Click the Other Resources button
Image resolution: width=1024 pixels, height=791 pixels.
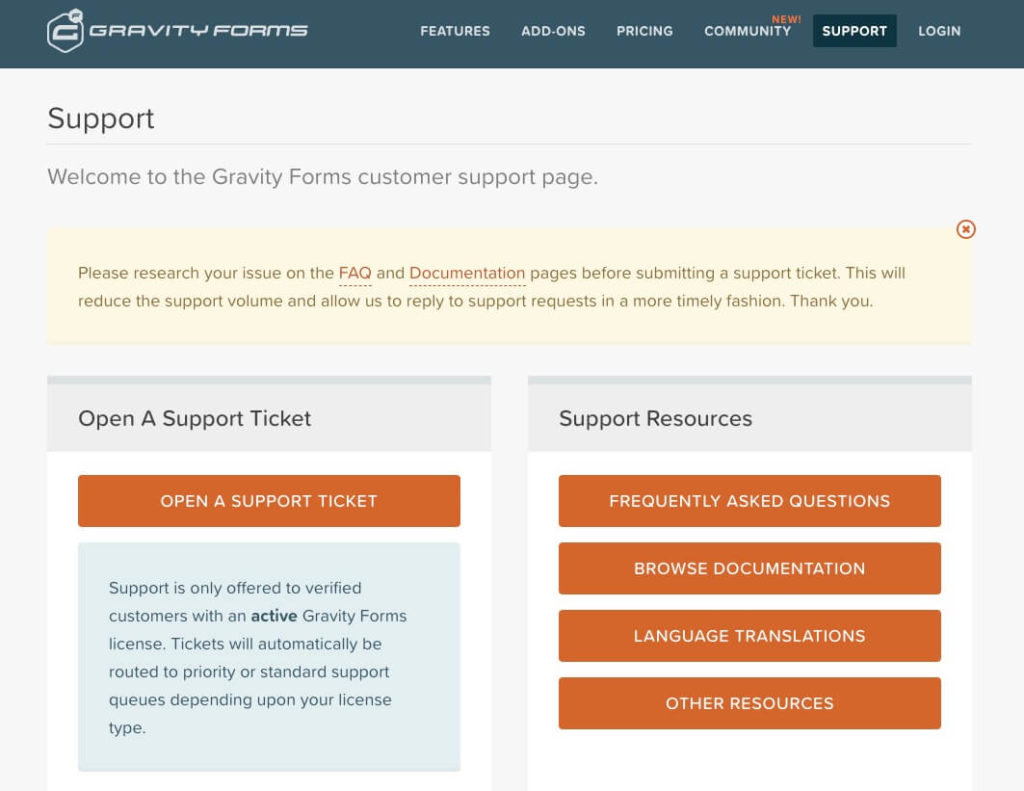point(750,703)
